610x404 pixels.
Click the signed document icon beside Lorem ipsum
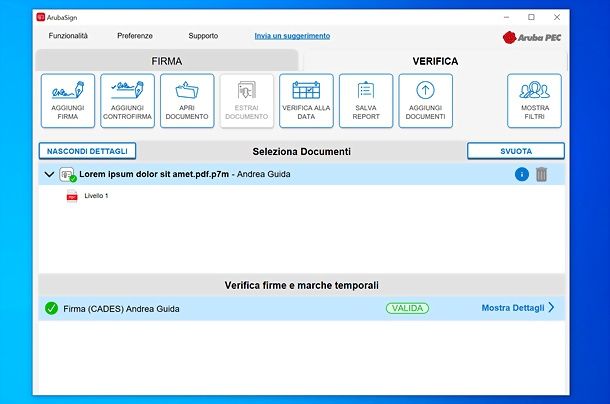coord(67,174)
